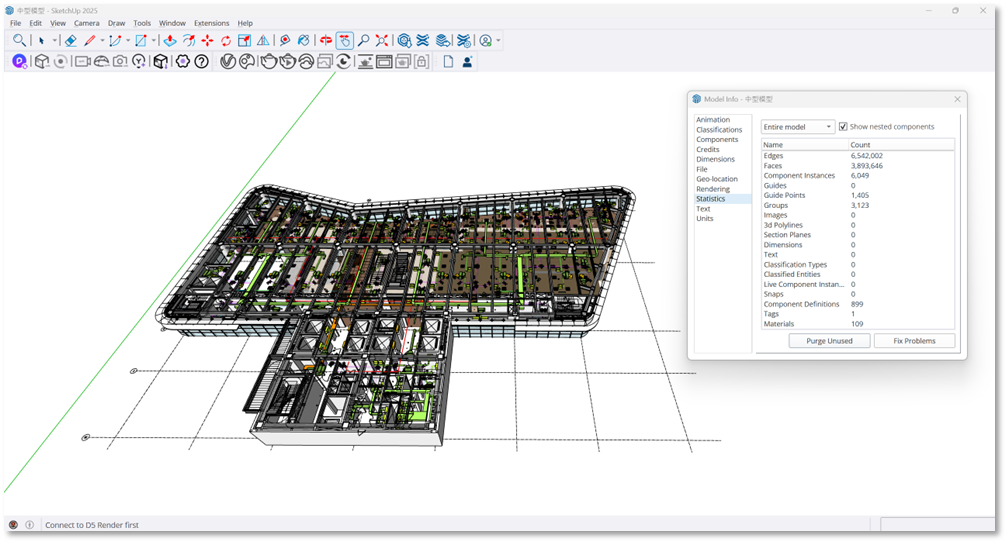1008x544 pixels.
Task: Select Units in Model Info list
Action: [x=705, y=218]
